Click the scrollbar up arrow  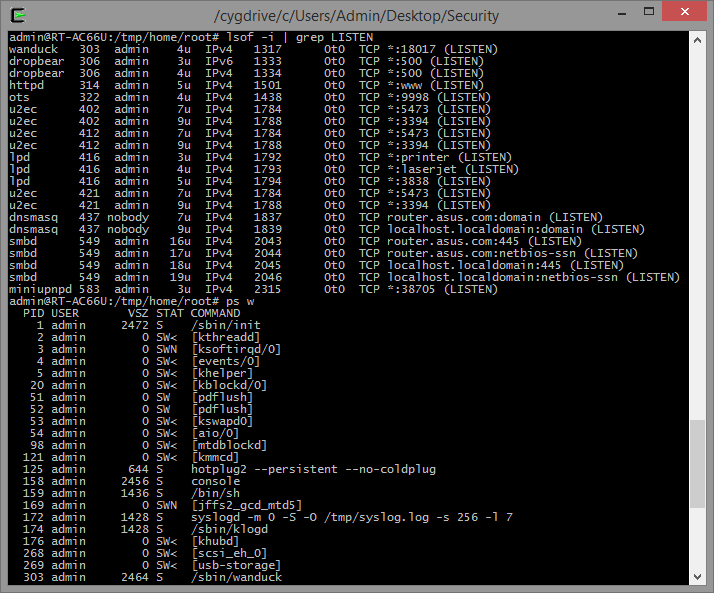point(697,40)
